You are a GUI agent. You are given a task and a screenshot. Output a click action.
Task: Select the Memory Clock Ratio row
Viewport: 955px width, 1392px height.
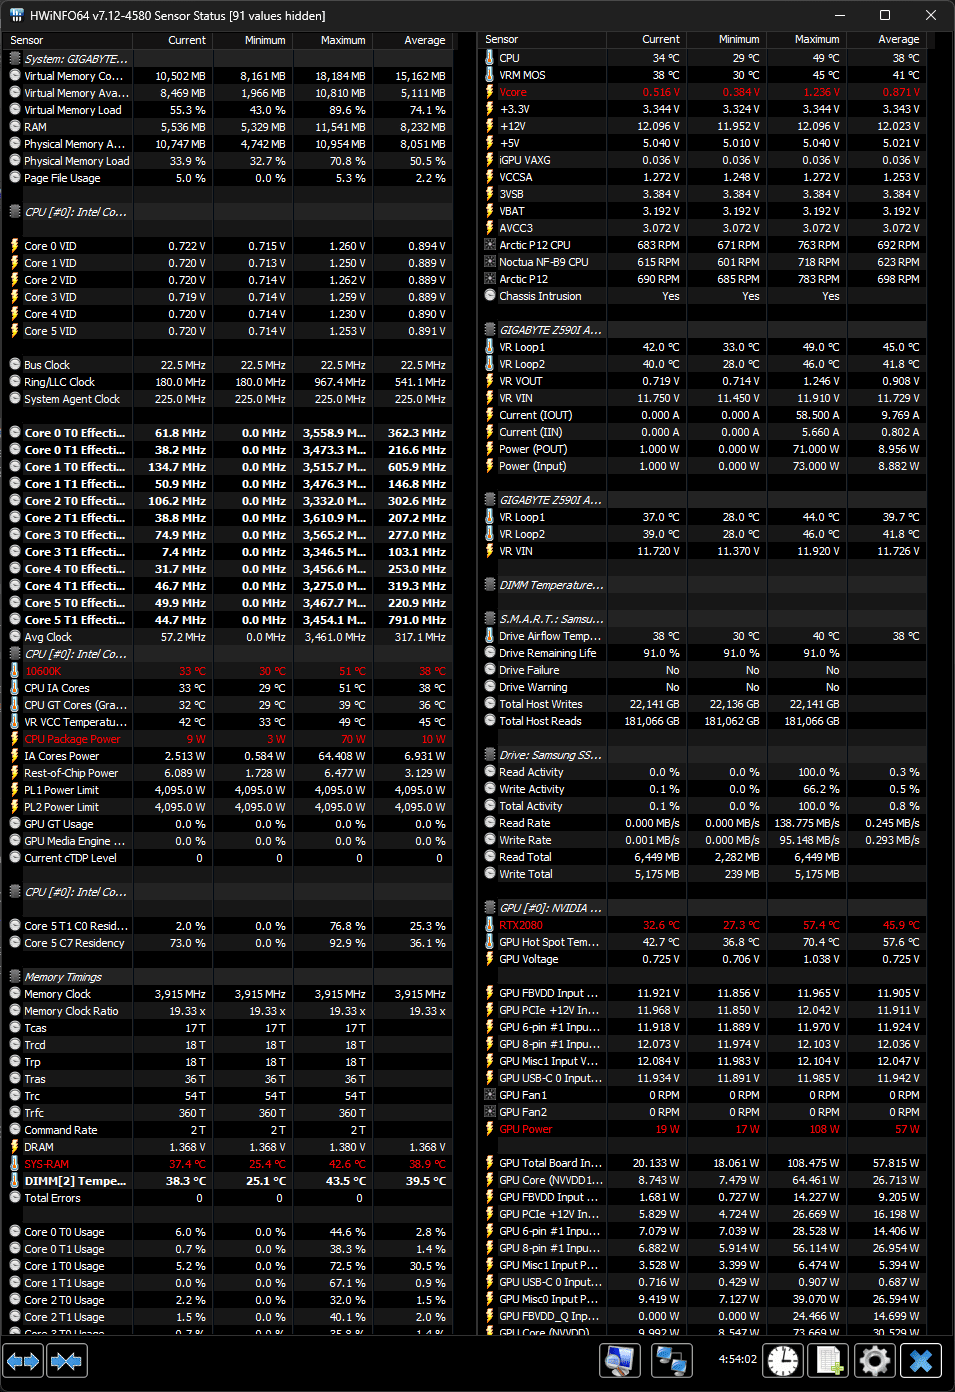click(228, 1011)
